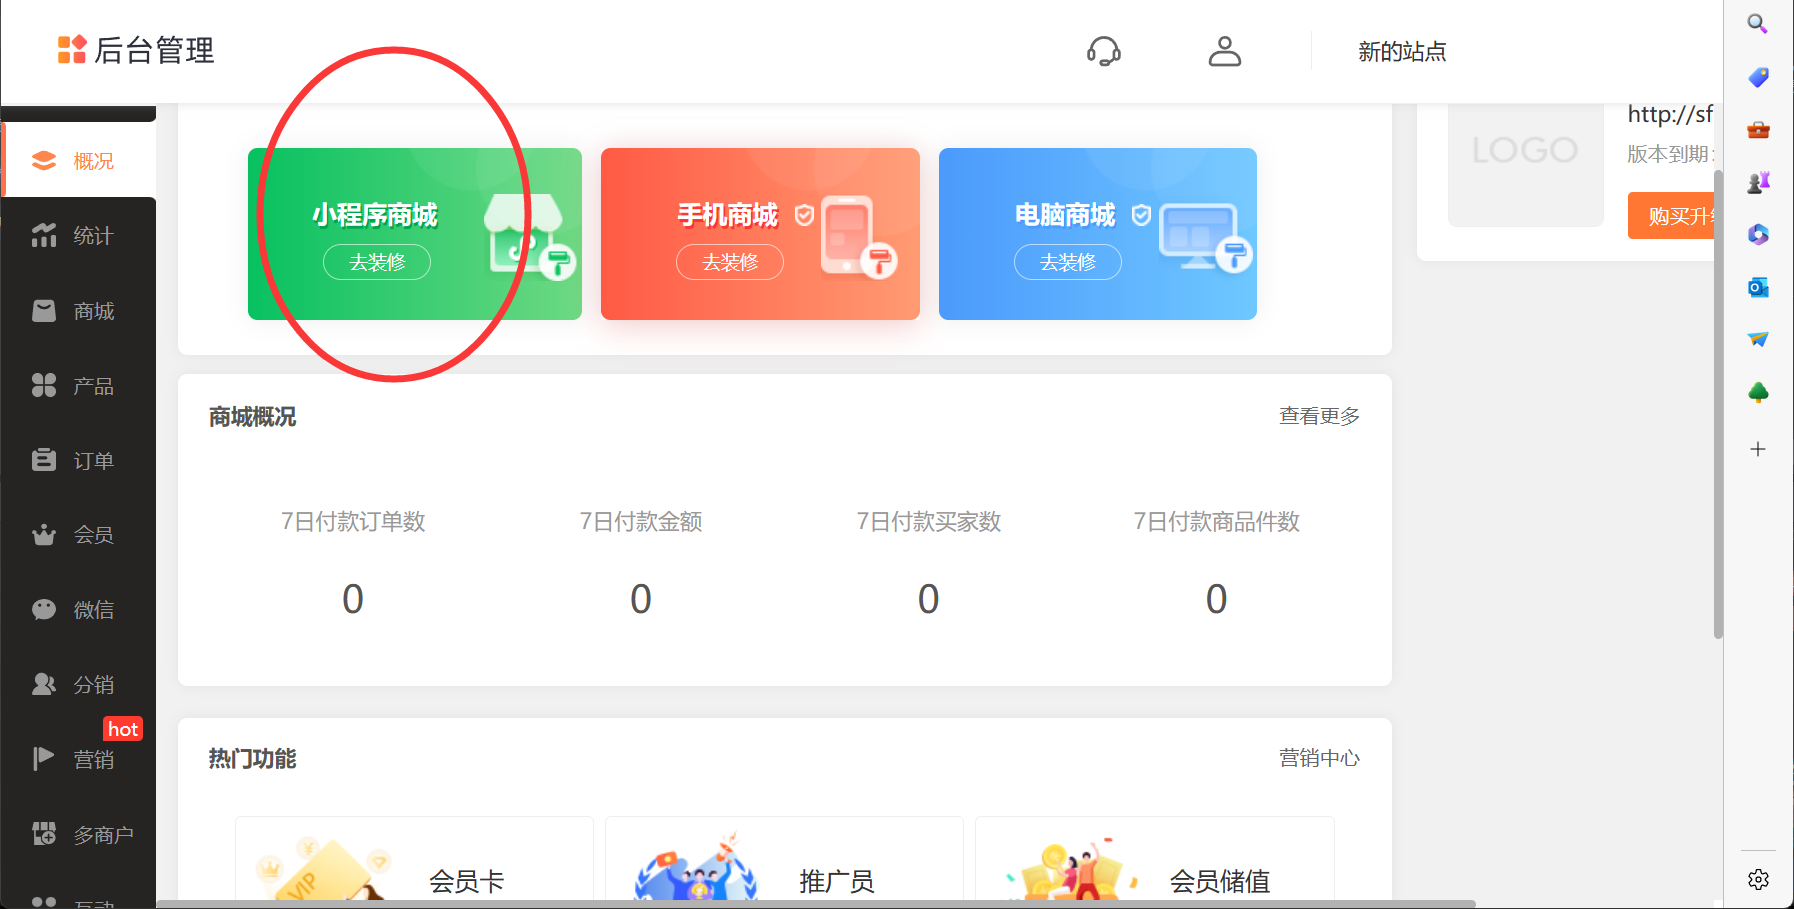Click the browser sidebar search icon
The height and width of the screenshot is (909, 1794).
pyautogui.click(x=1757, y=24)
